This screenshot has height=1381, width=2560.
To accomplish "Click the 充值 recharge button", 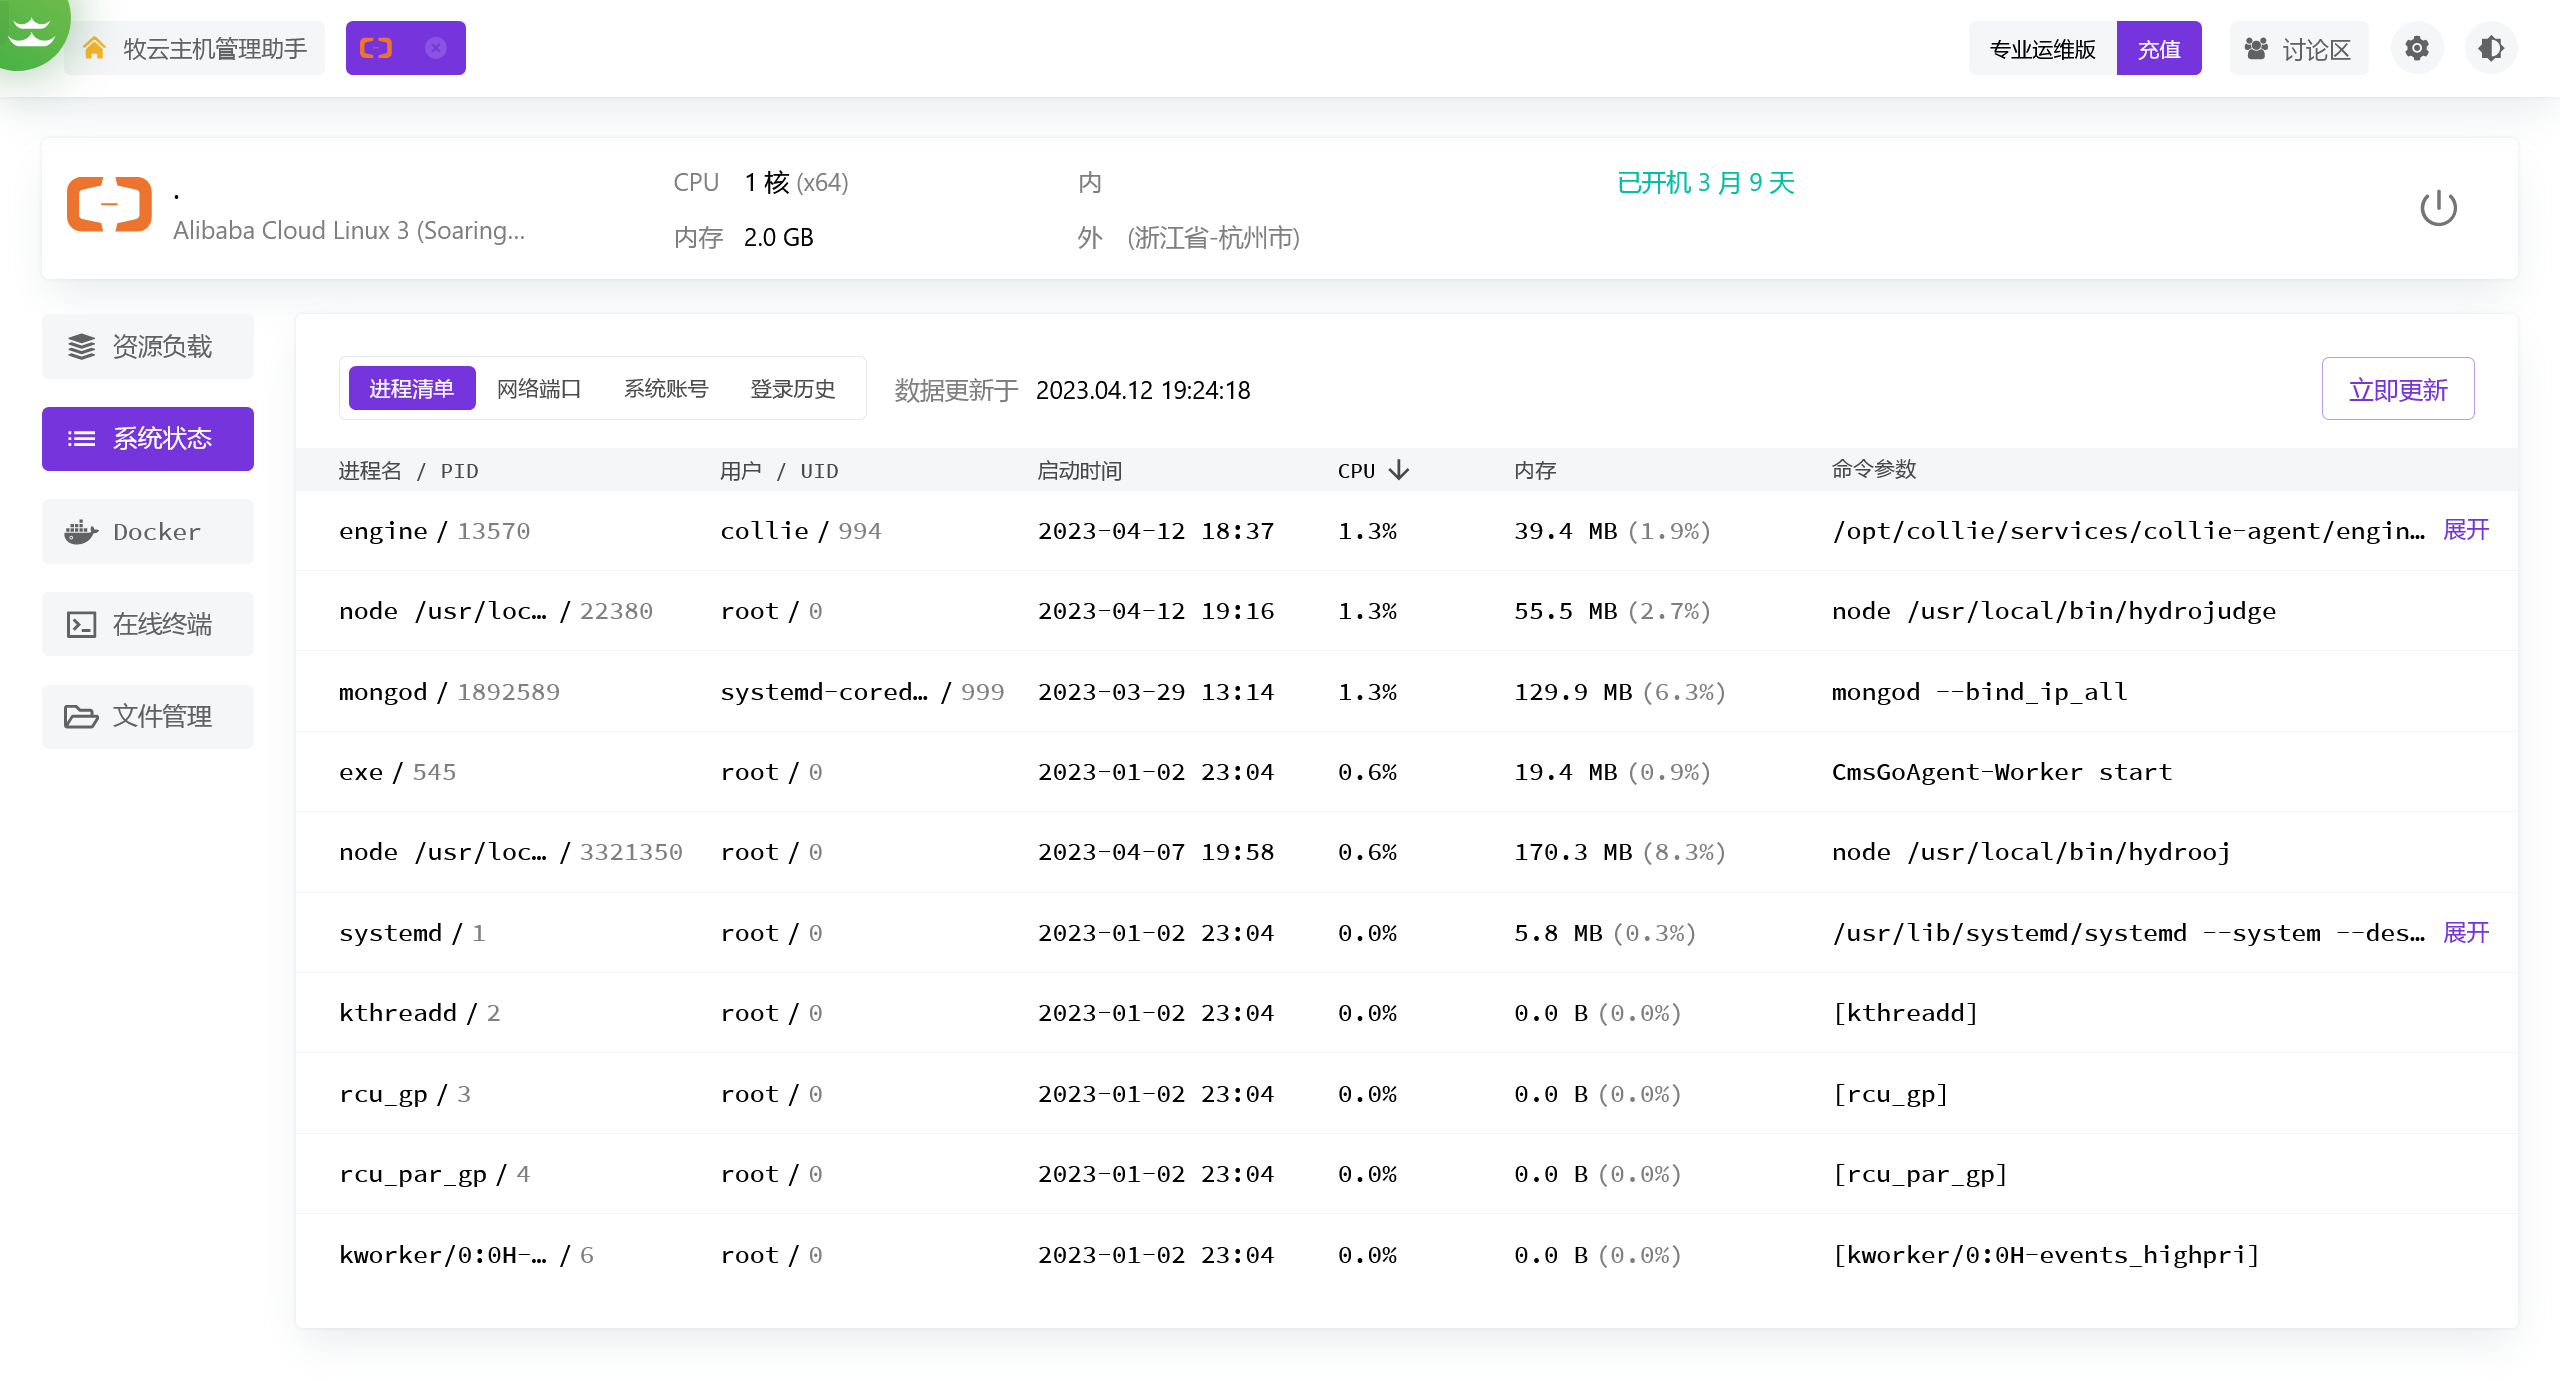I will pyautogui.click(x=2158, y=49).
